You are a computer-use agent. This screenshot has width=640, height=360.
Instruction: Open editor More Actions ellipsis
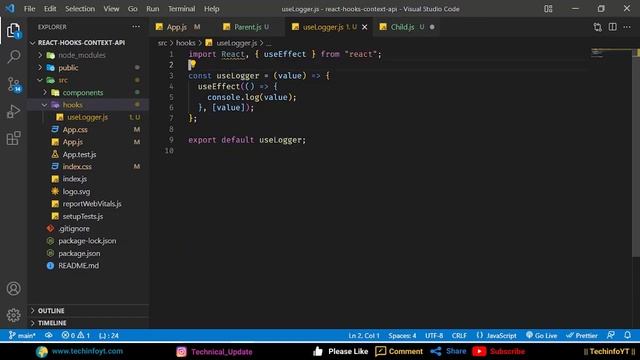[x=627, y=27]
